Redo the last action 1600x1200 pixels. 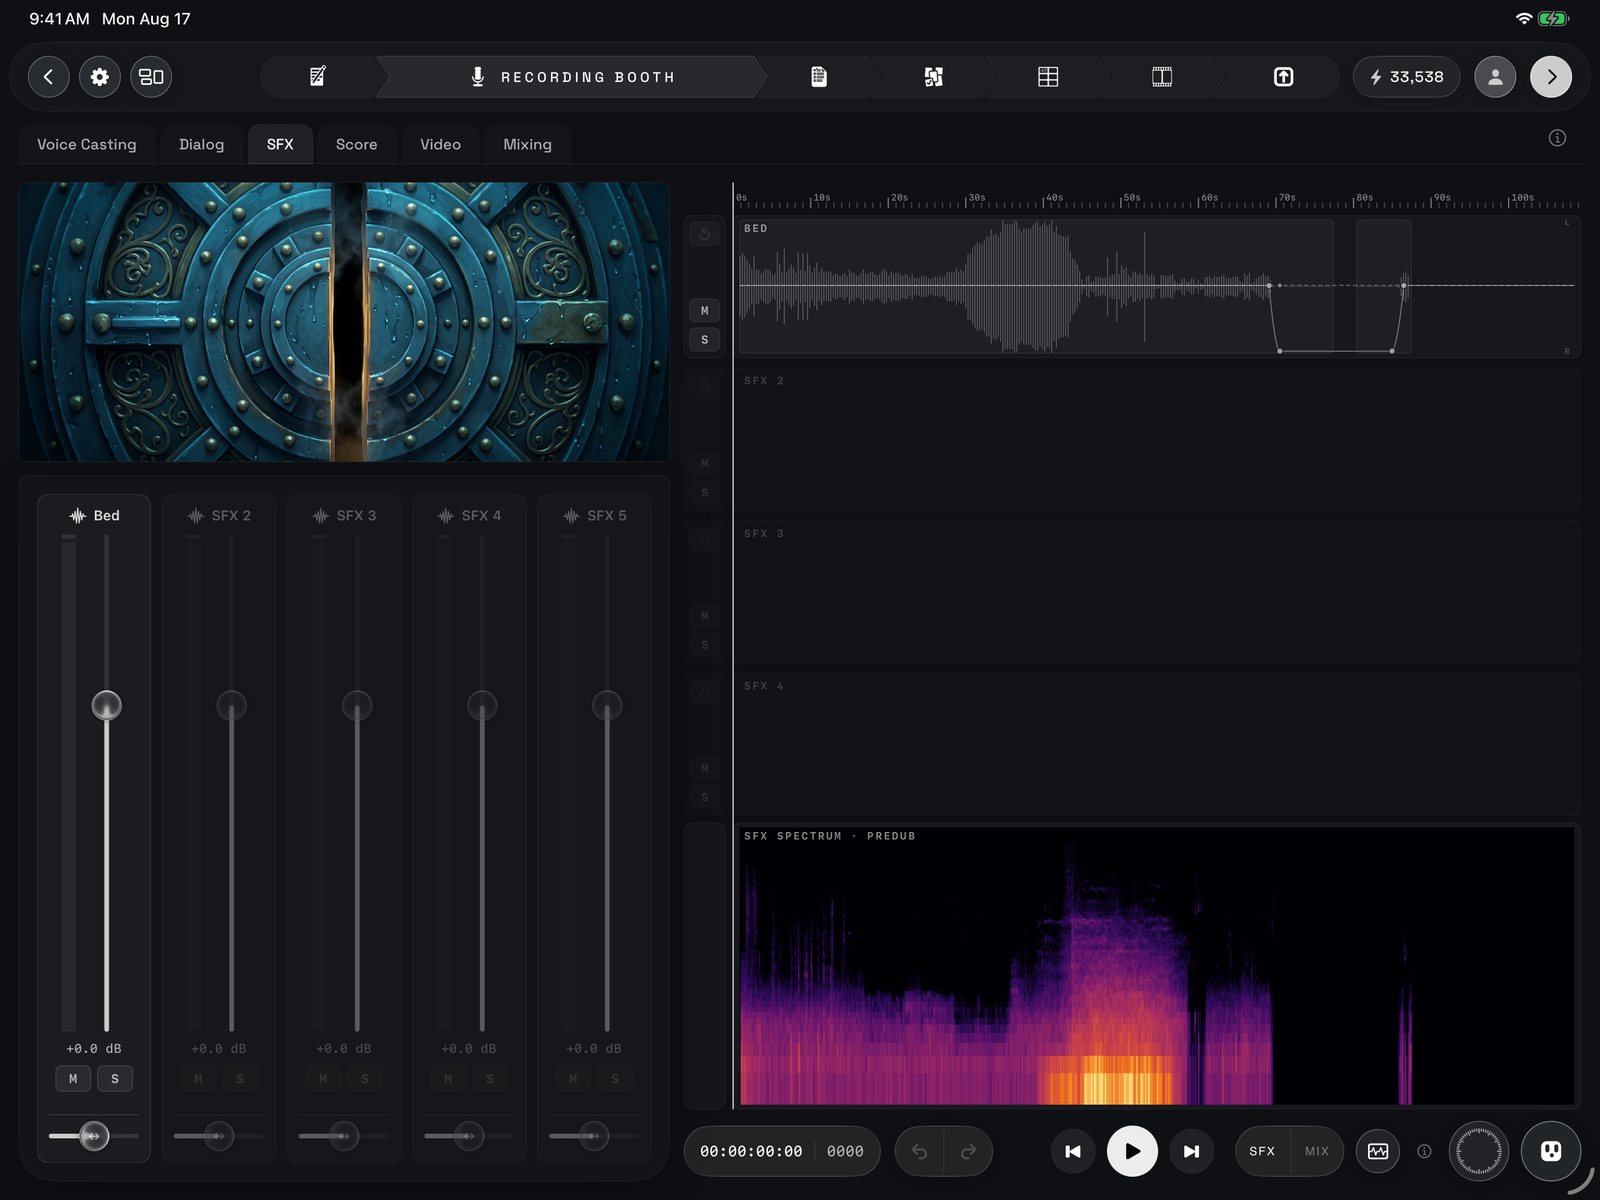pos(968,1152)
